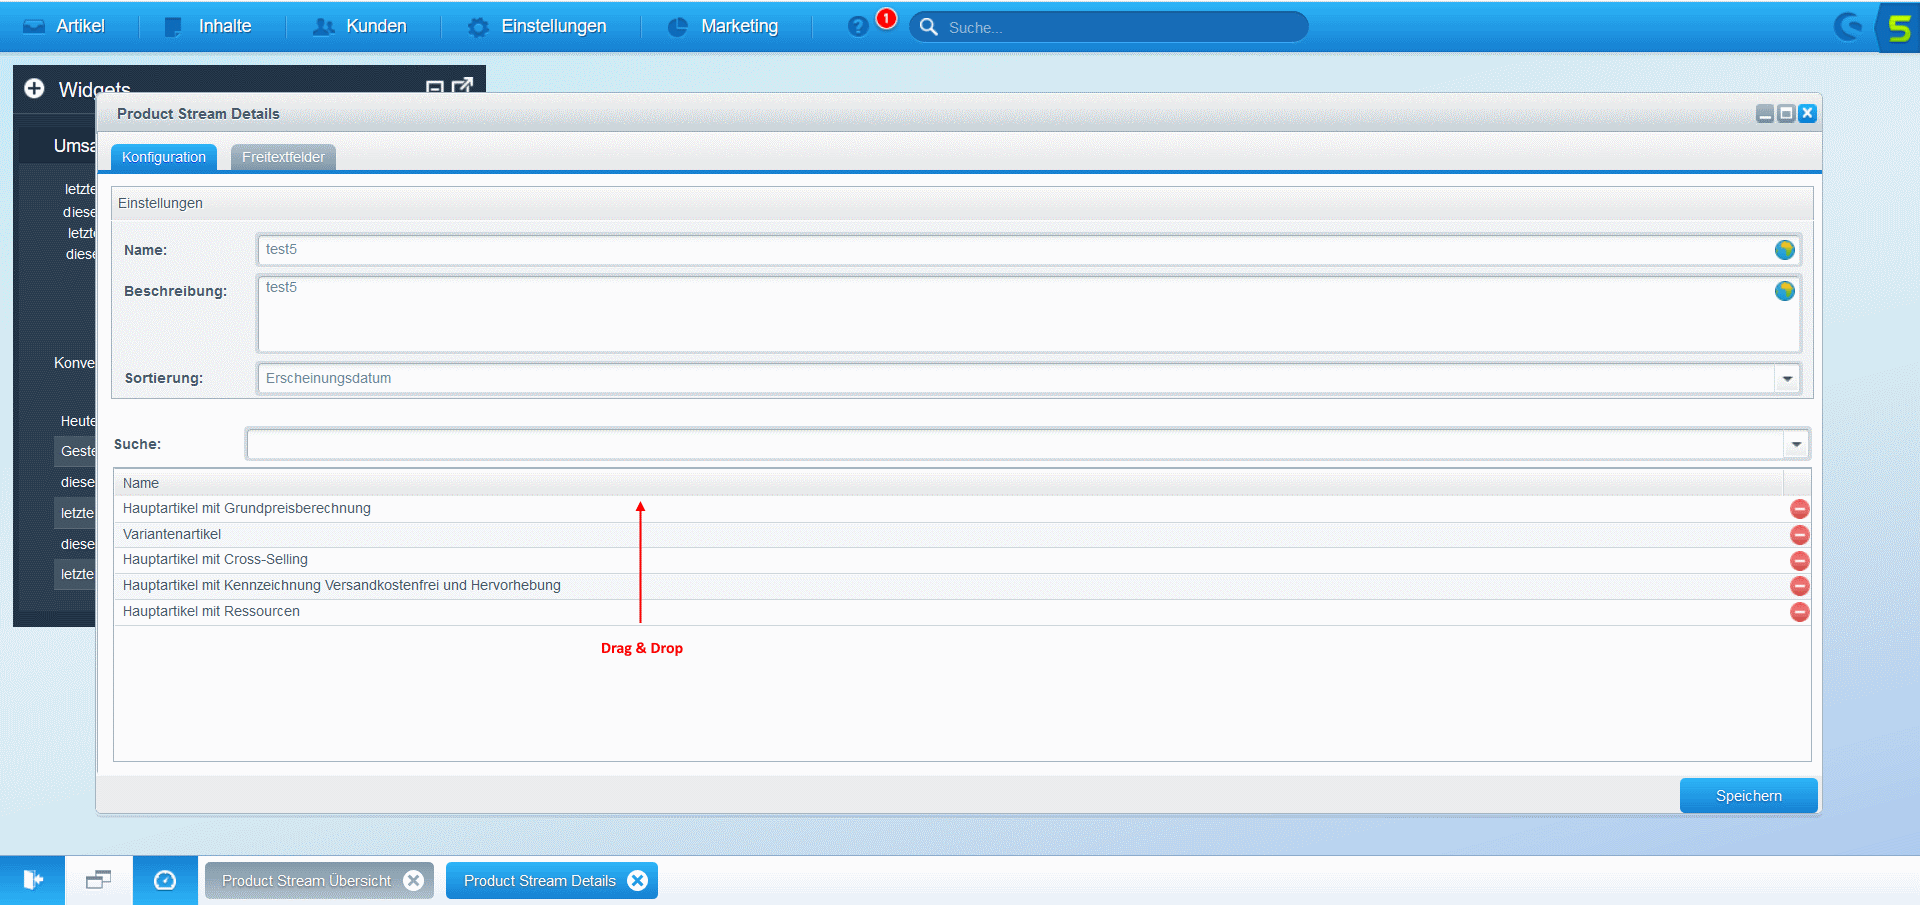Open the Marketing menu
This screenshot has width=1920, height=905.
tap(723, 26)
